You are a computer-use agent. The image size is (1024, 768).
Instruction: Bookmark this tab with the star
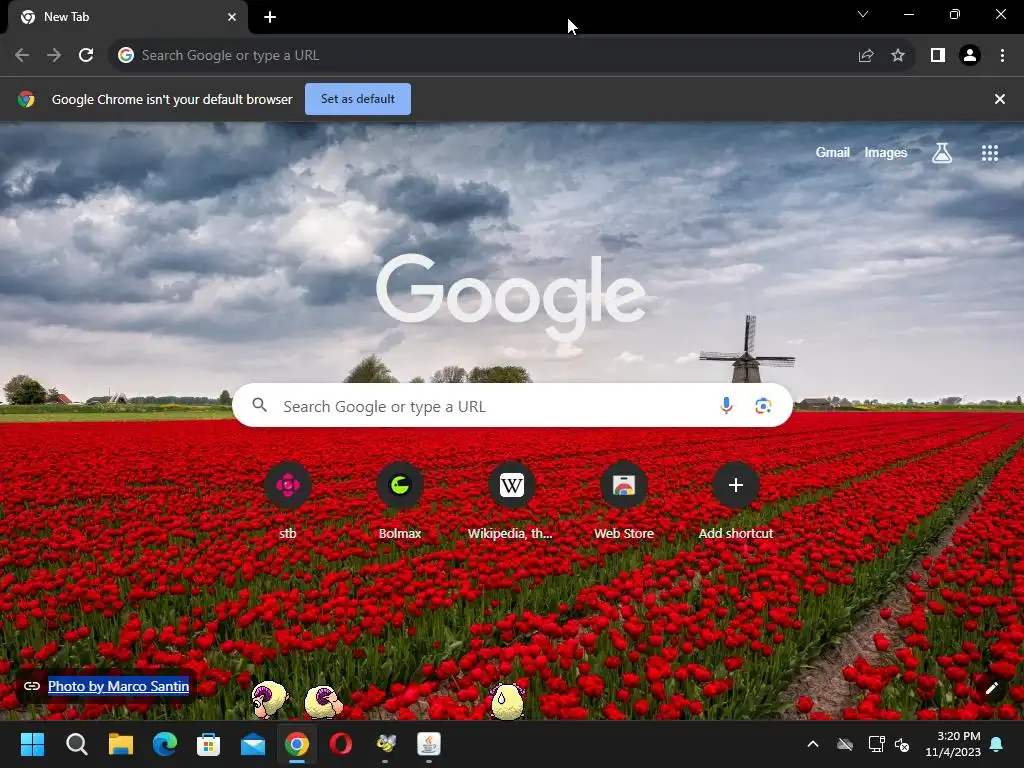(898, 56)
